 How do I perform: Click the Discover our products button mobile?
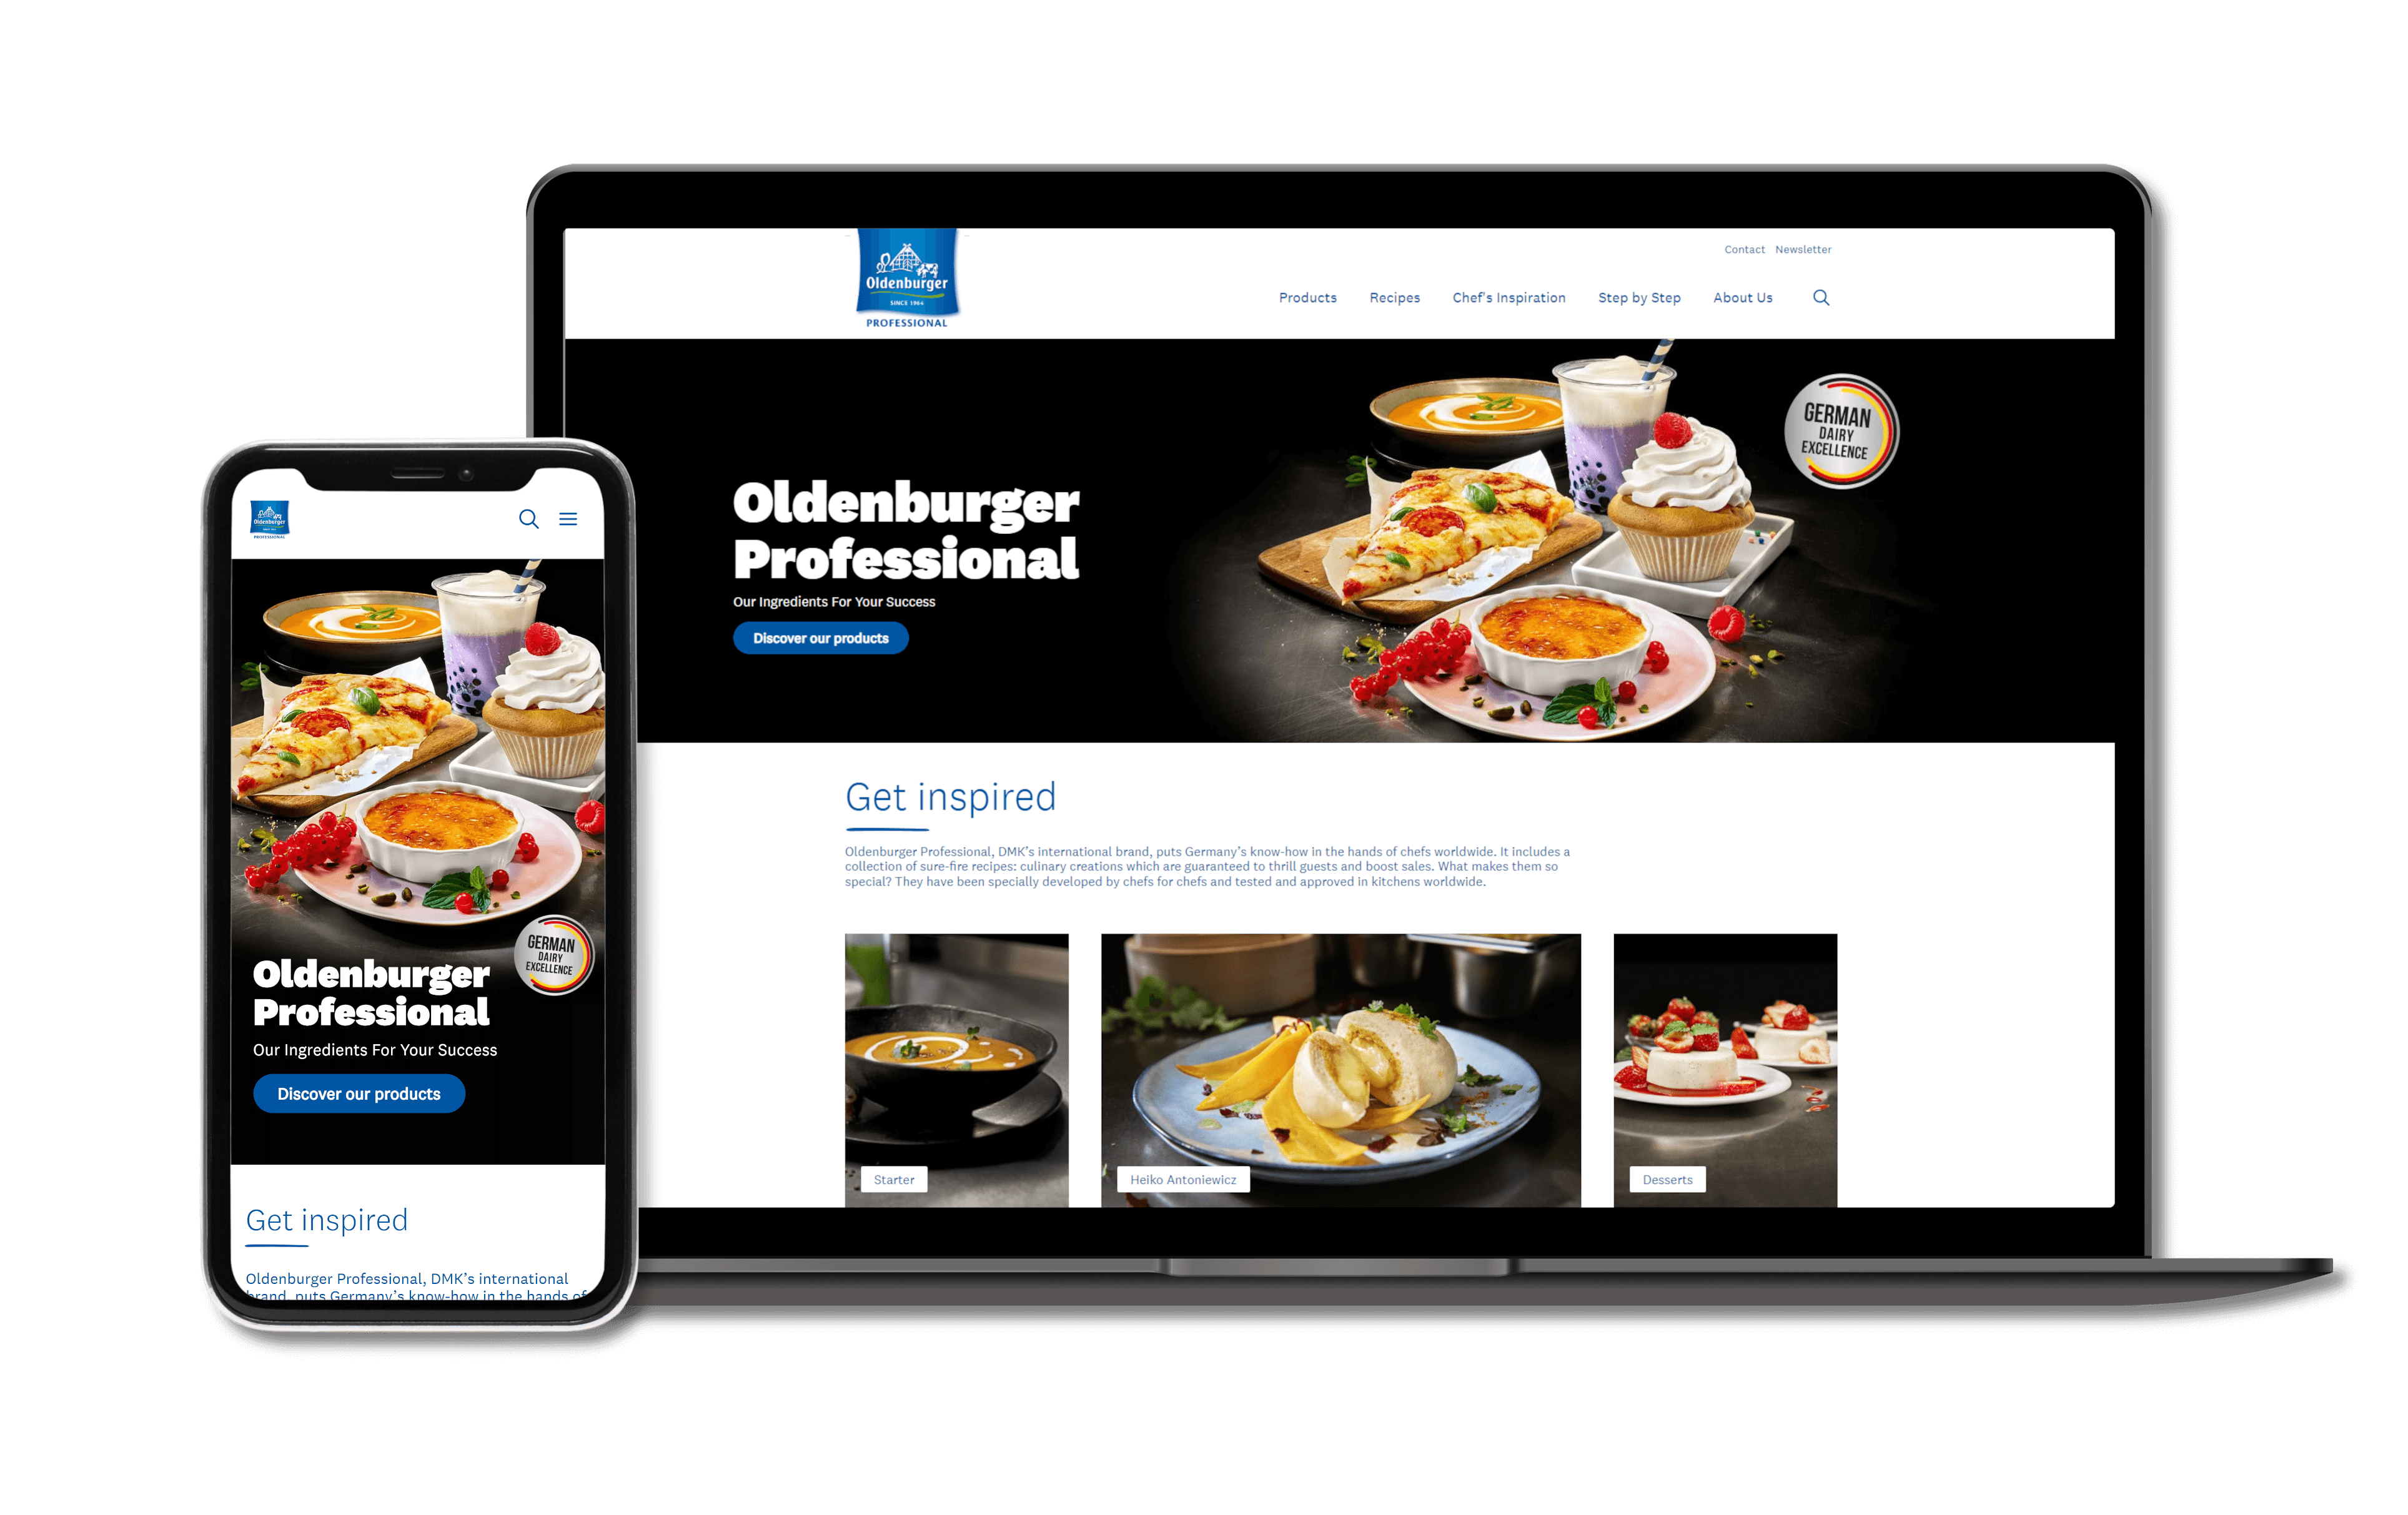359,1094
